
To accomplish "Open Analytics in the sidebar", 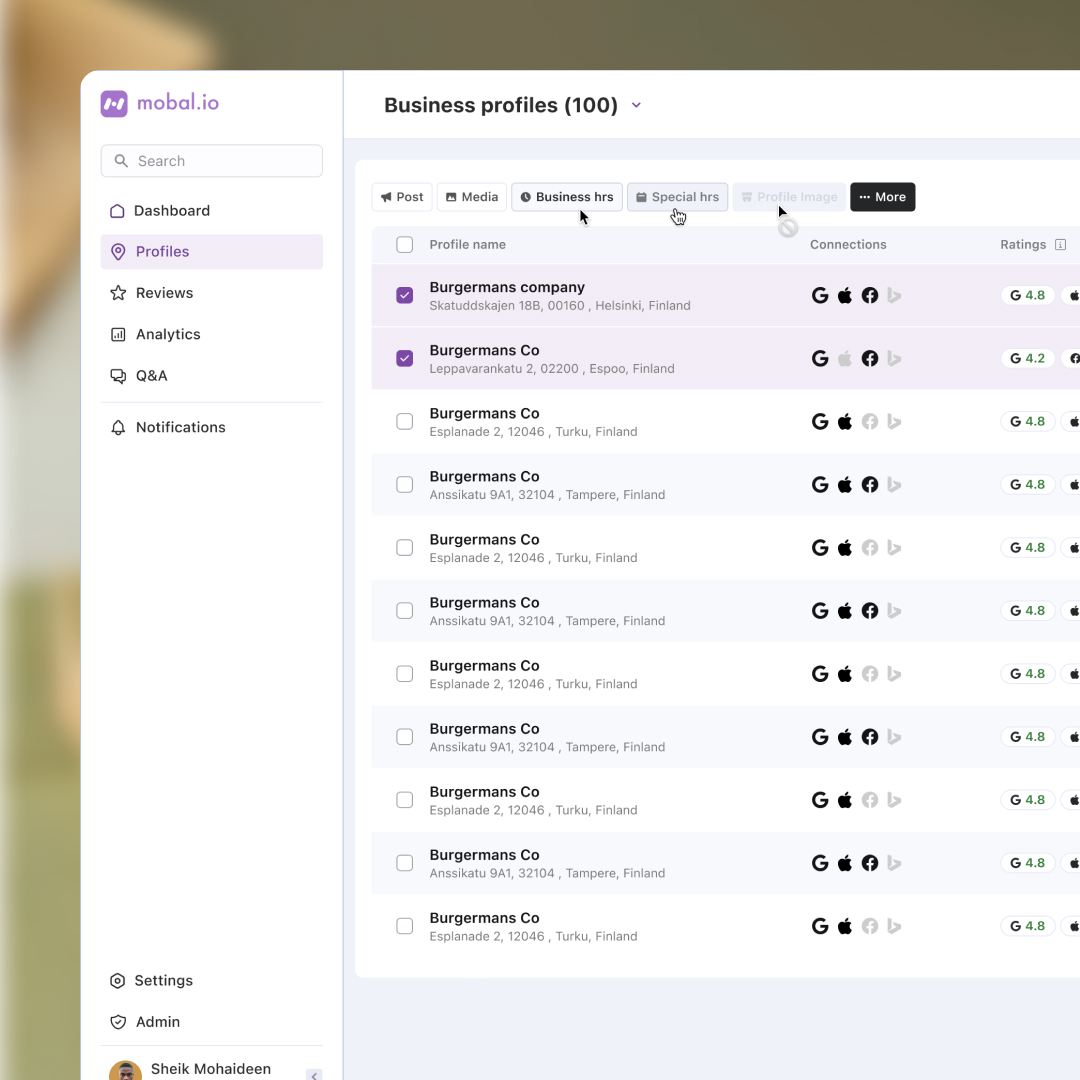I will [211, 334].
